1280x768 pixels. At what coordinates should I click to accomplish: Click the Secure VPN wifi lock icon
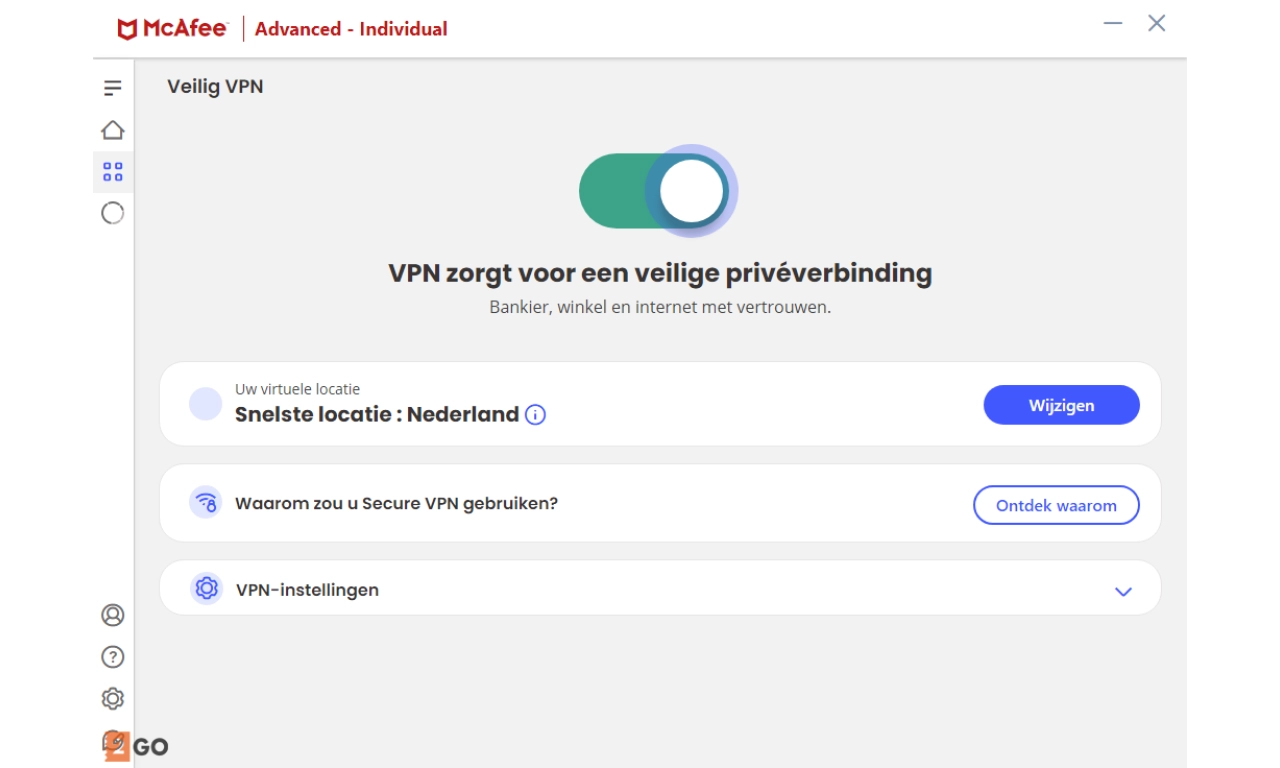click(x=206, y=502)
